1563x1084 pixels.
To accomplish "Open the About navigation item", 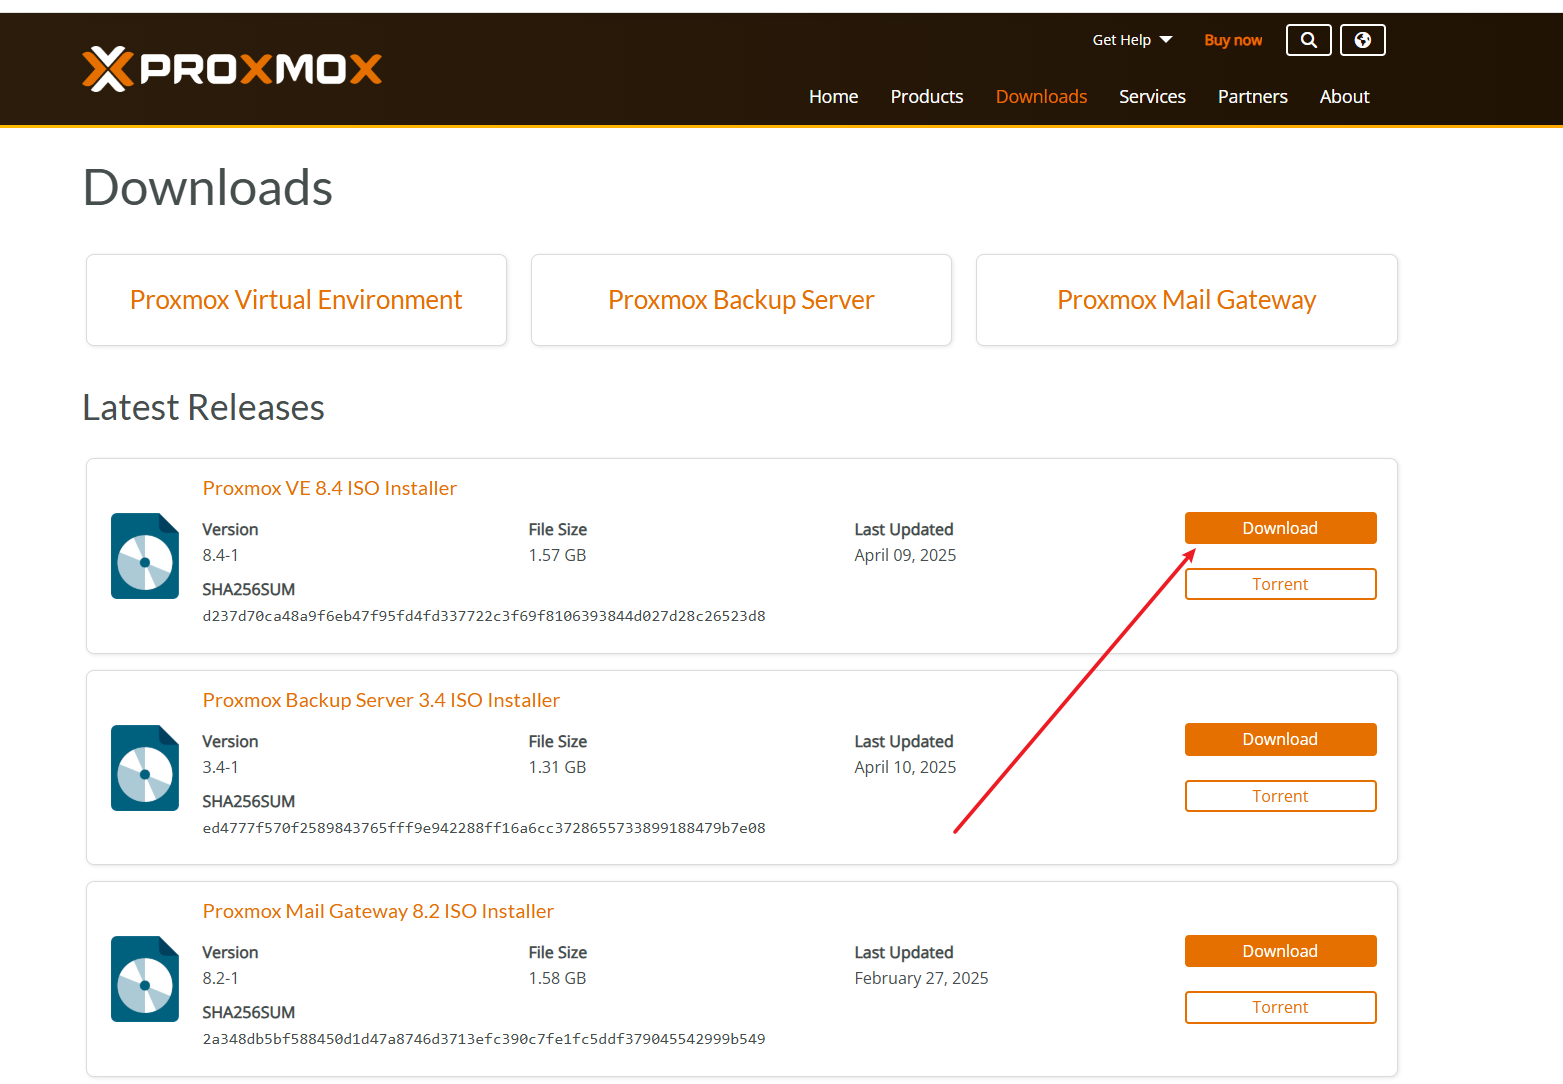I will point(1344,97).
